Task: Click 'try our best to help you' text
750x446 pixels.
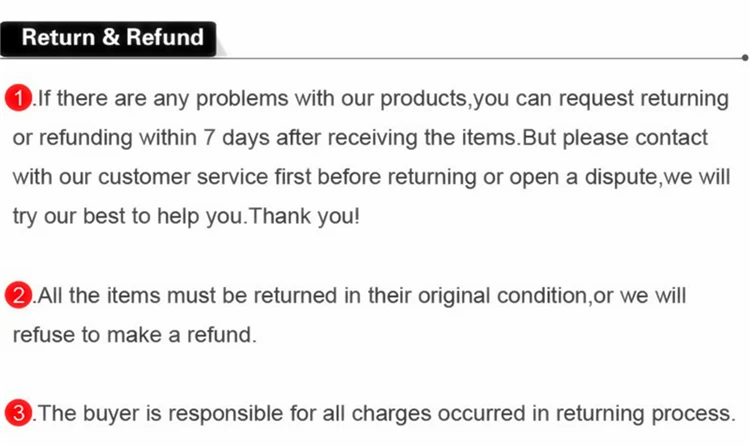Action: click(128, 217)
